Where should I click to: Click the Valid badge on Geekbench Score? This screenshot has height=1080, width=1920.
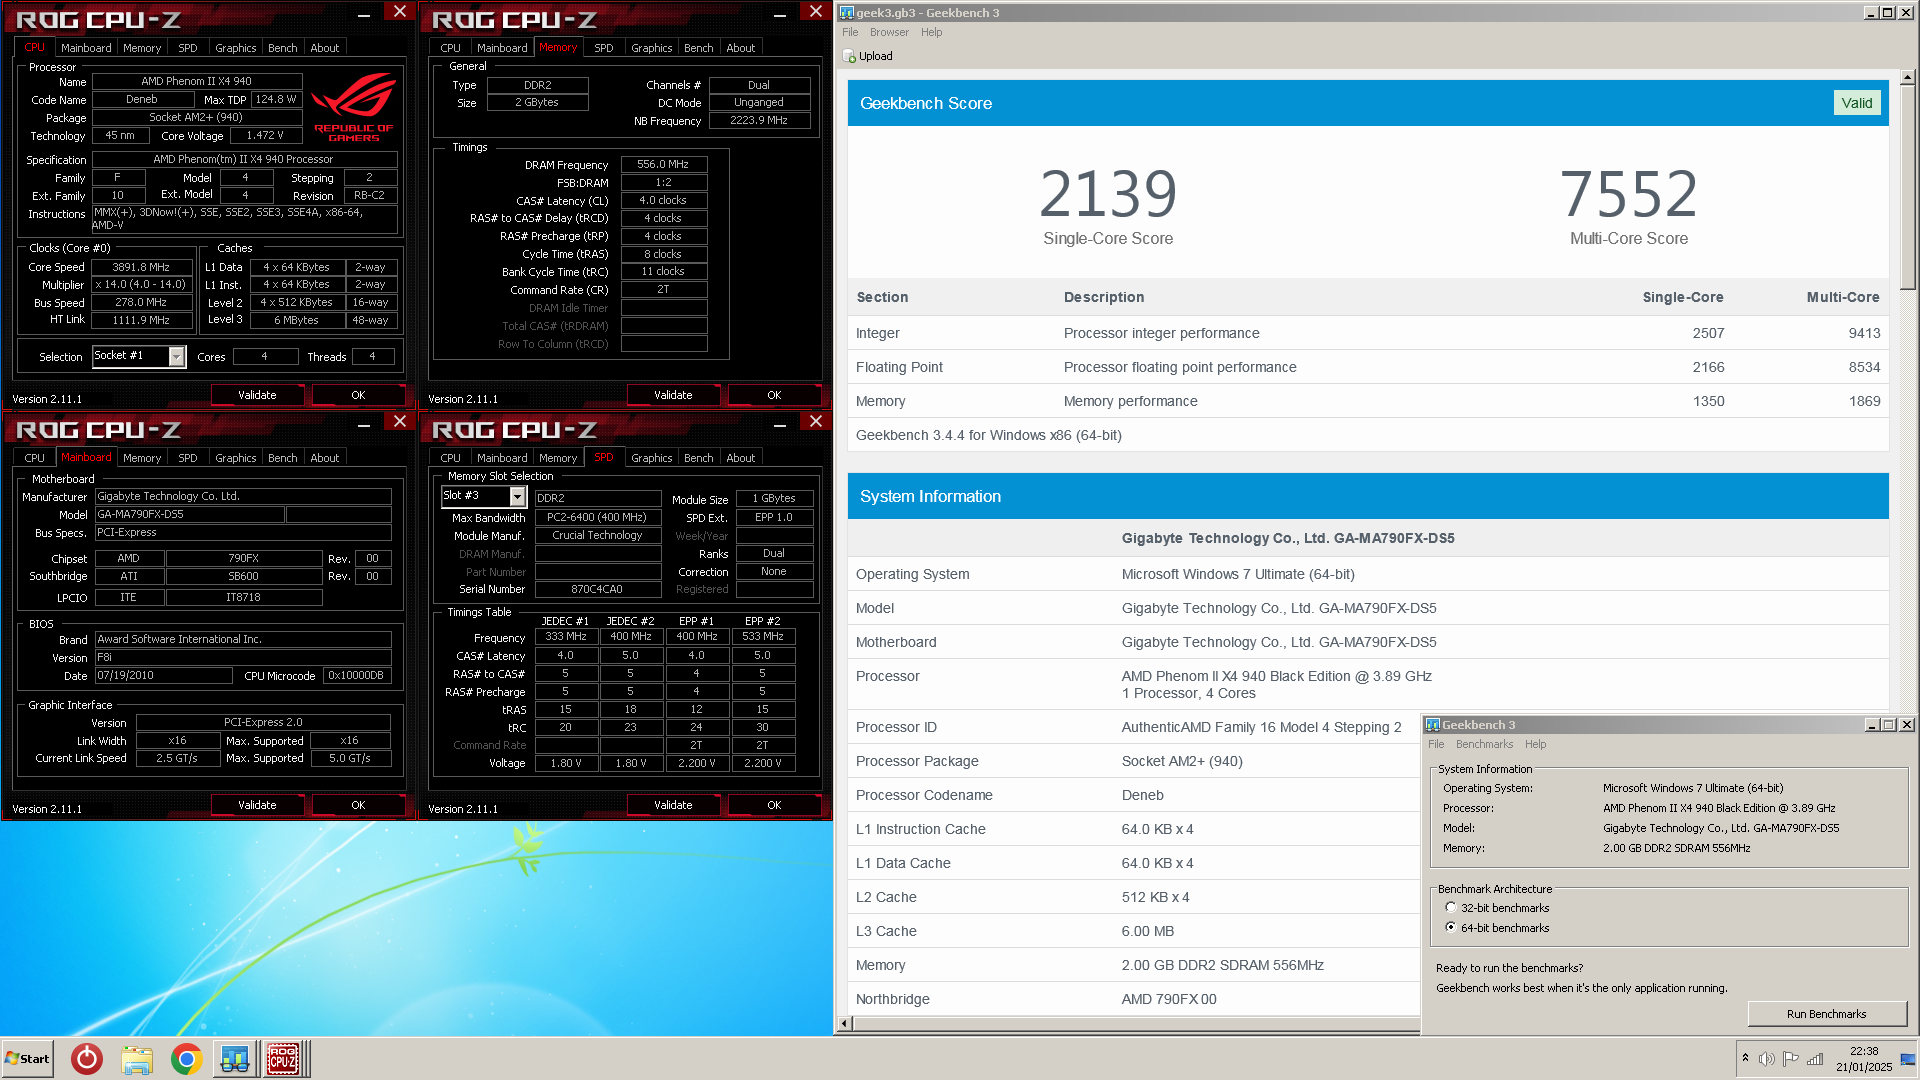point(1857,103)
